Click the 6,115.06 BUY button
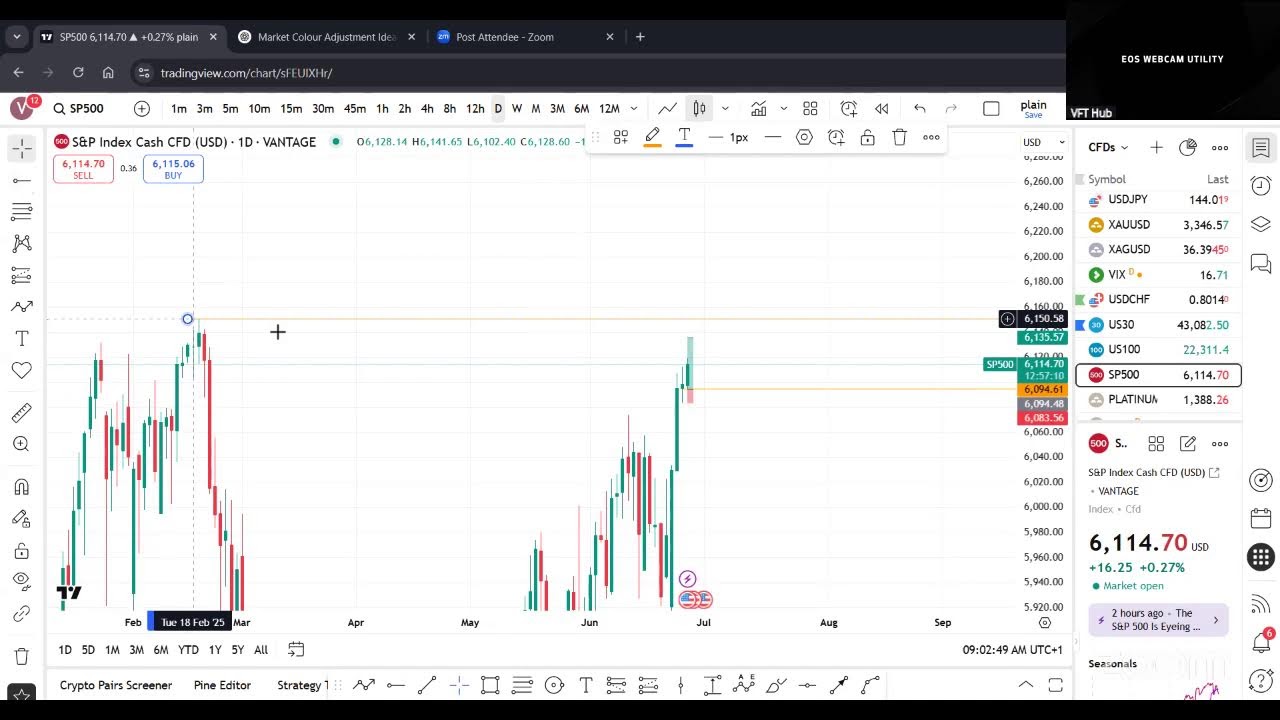The height and width of the screenshot is (720, 1280). [x=173, y=169]
